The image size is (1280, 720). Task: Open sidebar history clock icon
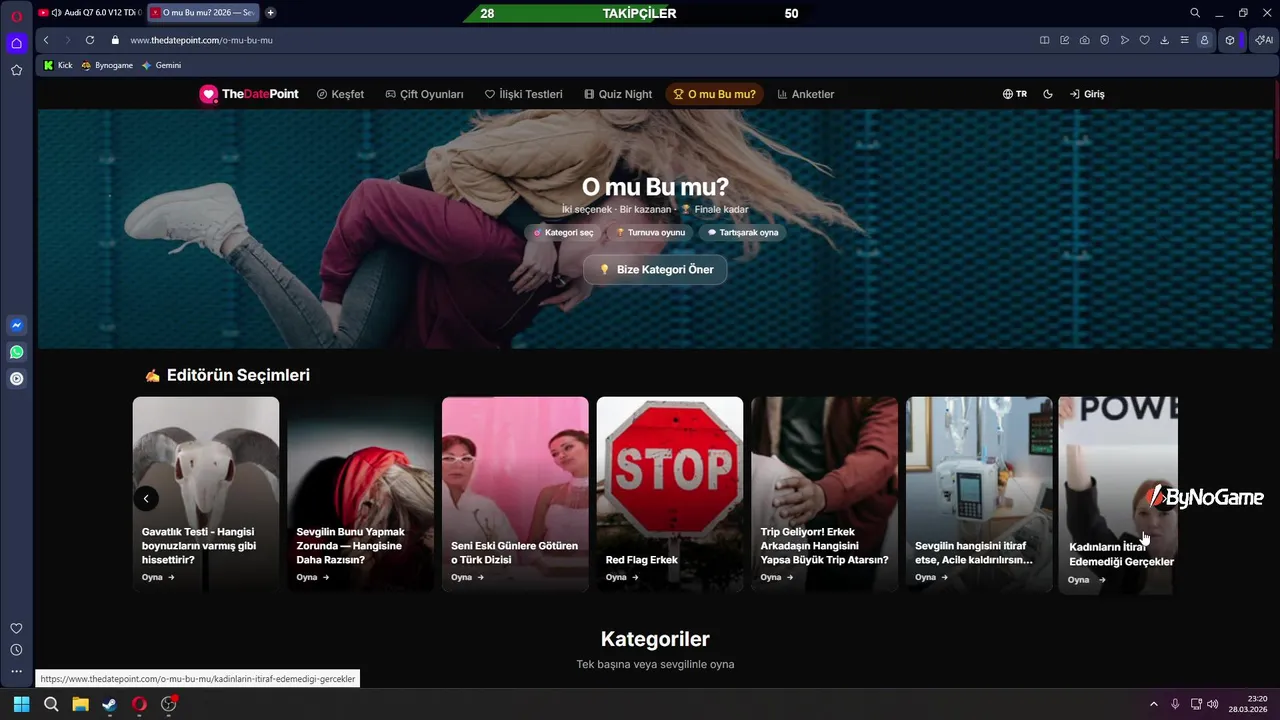click(16, 650)
